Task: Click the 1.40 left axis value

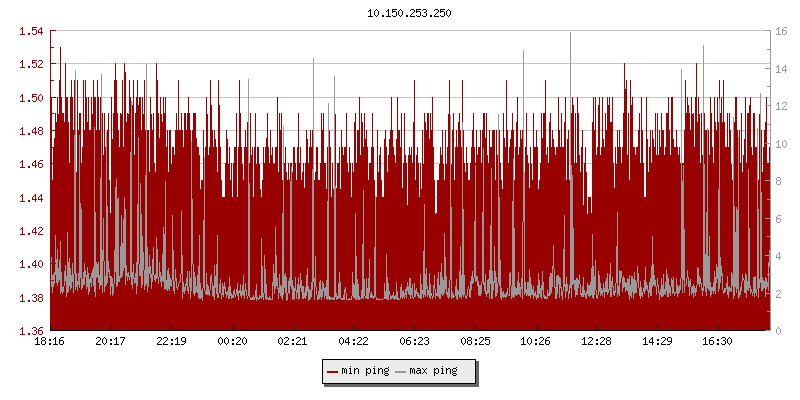Action: pos(31,264)
